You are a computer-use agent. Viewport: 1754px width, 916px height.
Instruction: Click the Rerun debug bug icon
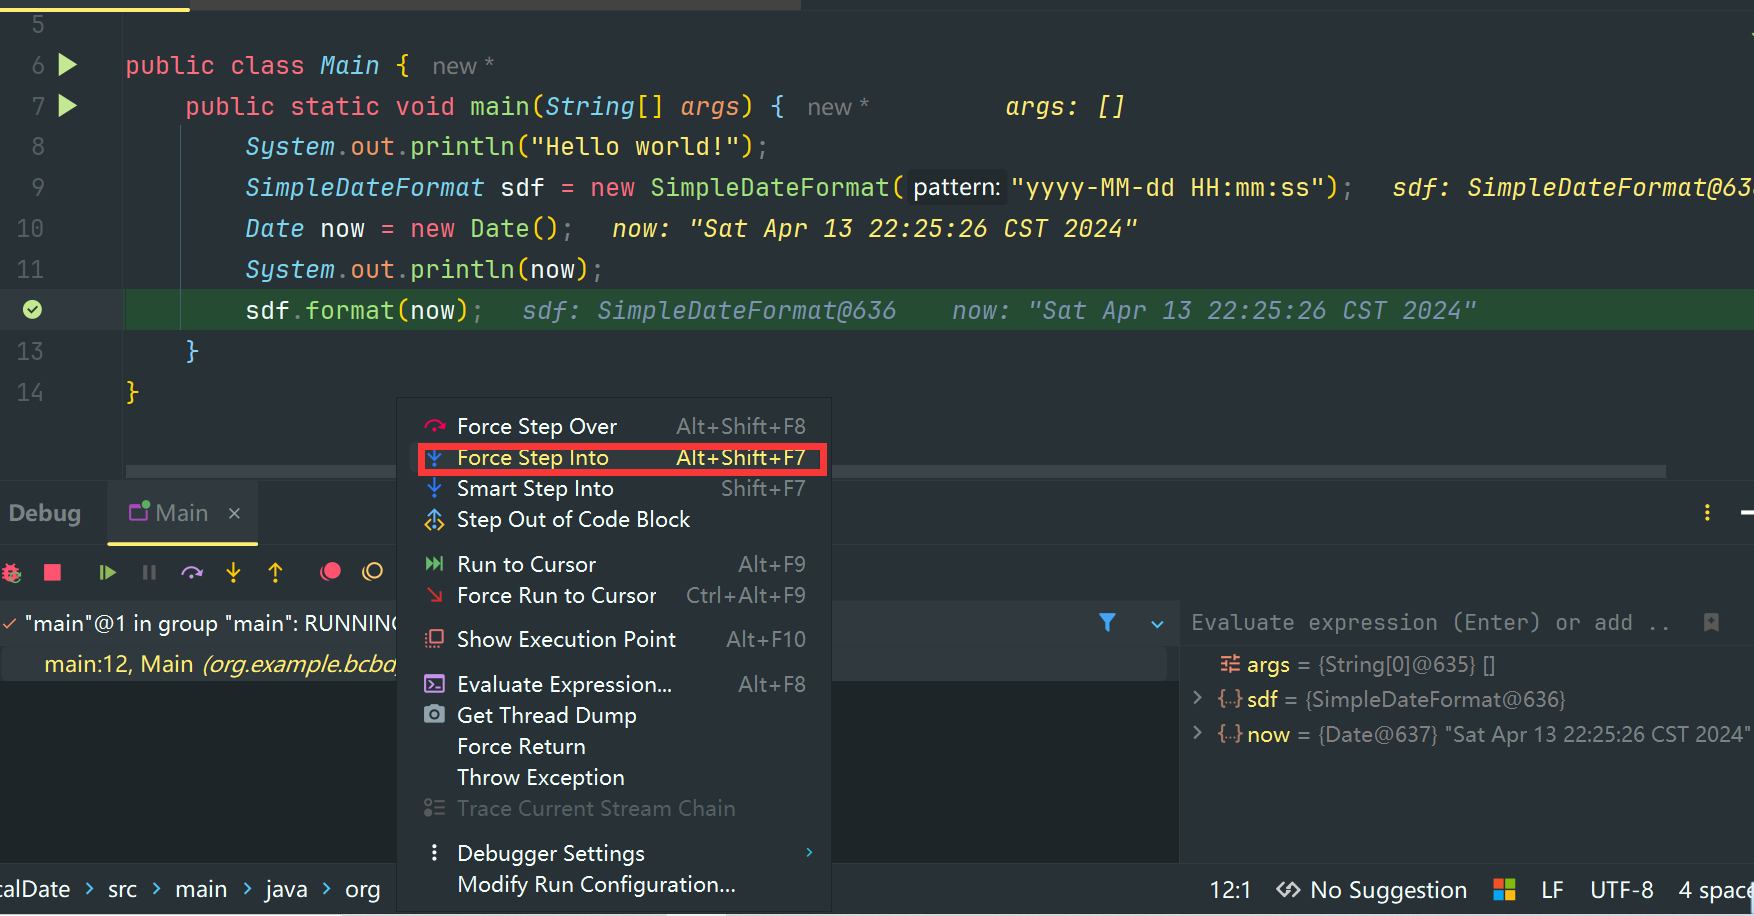coord(12,572)
